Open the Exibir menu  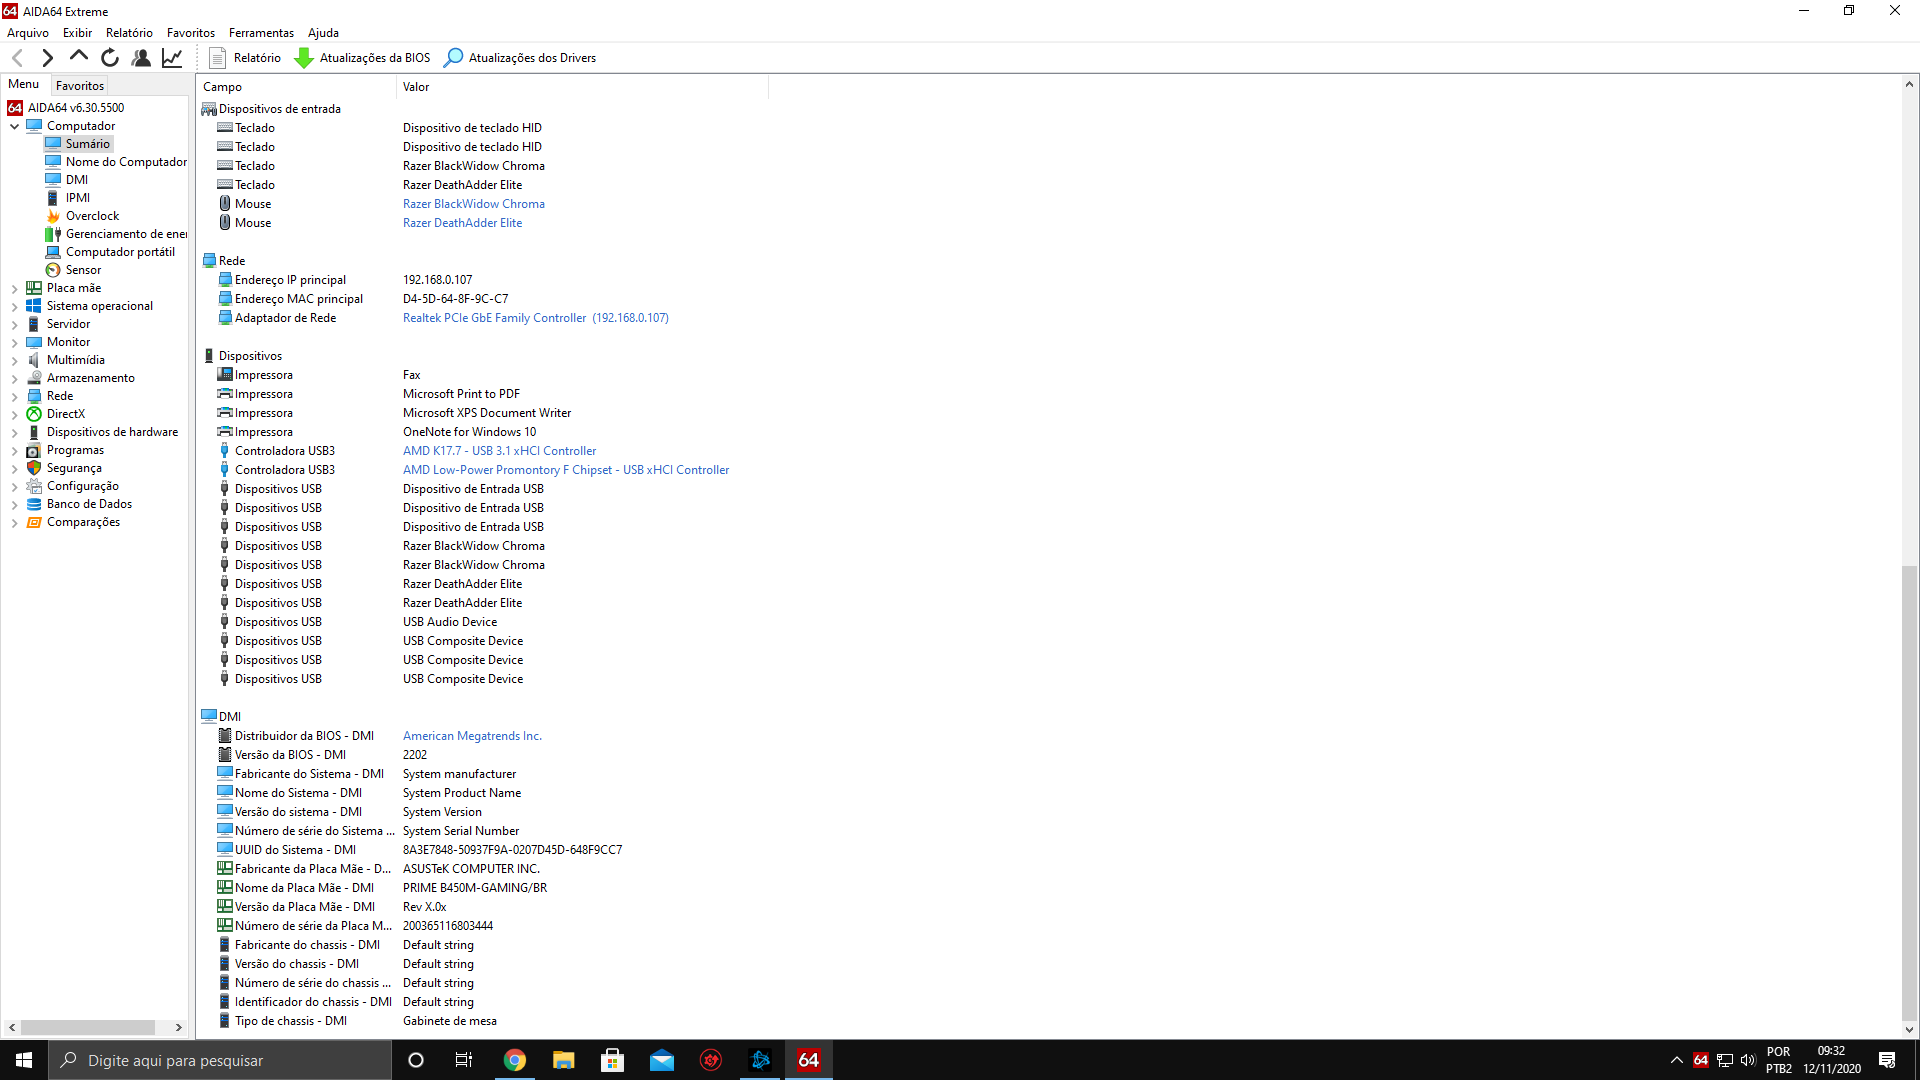[77, 33]
